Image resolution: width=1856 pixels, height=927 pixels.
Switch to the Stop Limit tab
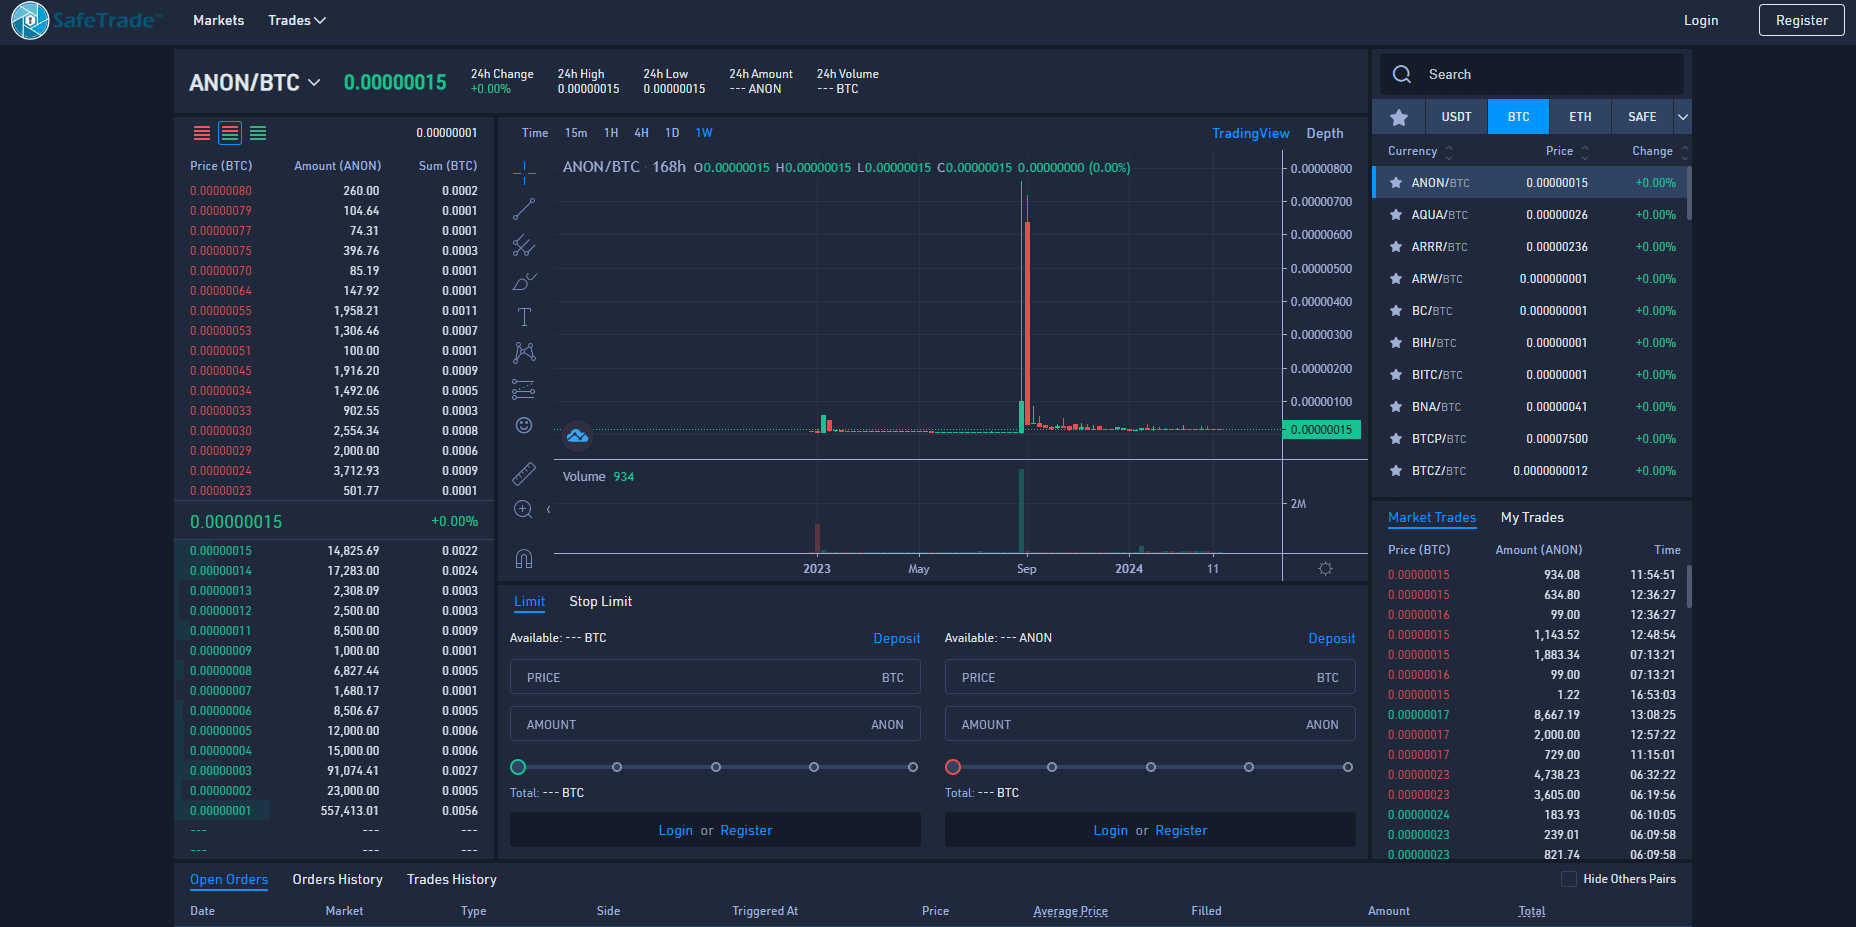[x=600, y=601]
